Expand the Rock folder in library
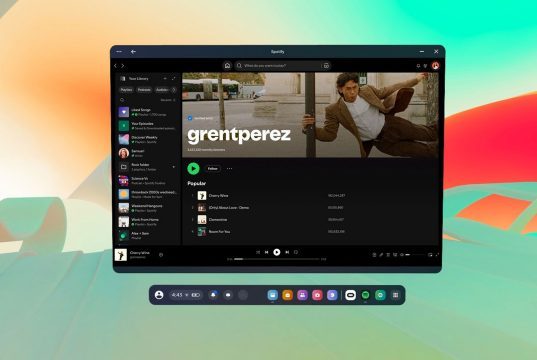The image size is (537, 360). pyautogui.click(x=174, y=167)
